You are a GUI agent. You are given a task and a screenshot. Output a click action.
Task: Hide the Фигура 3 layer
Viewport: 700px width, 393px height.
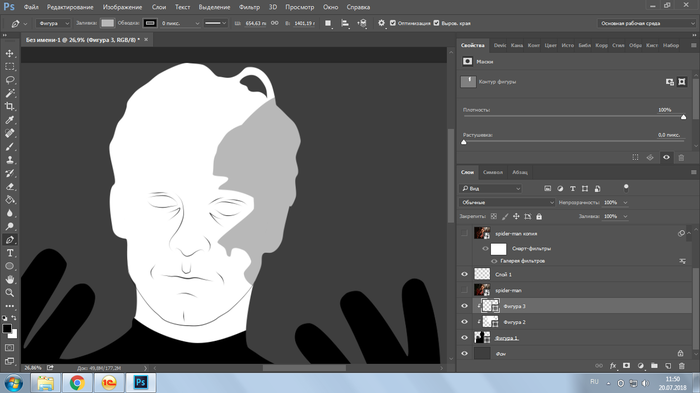464,306
